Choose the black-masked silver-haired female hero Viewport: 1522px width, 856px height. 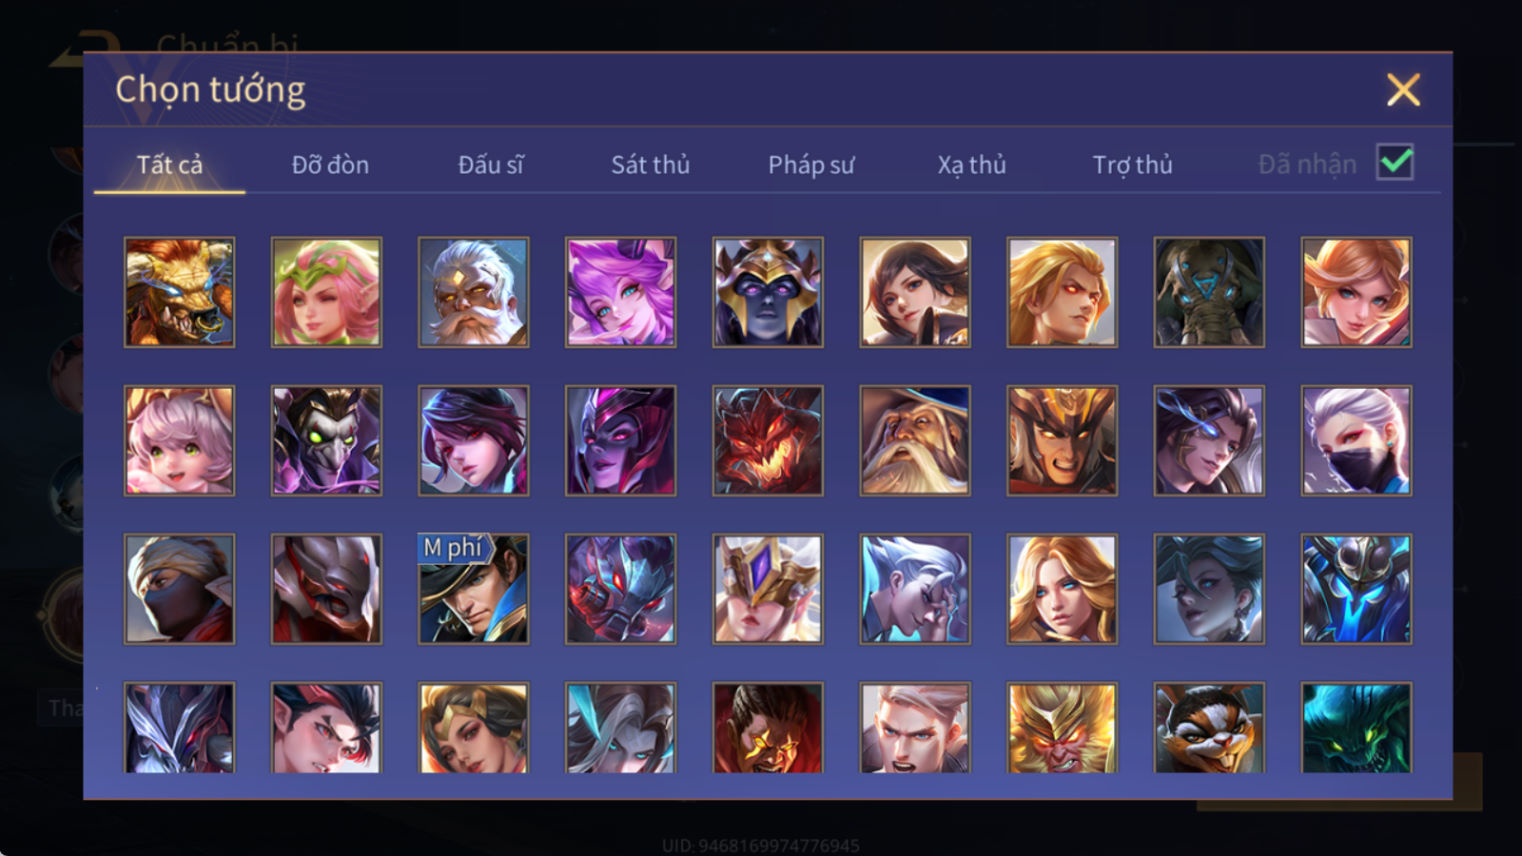point(1356,441)
